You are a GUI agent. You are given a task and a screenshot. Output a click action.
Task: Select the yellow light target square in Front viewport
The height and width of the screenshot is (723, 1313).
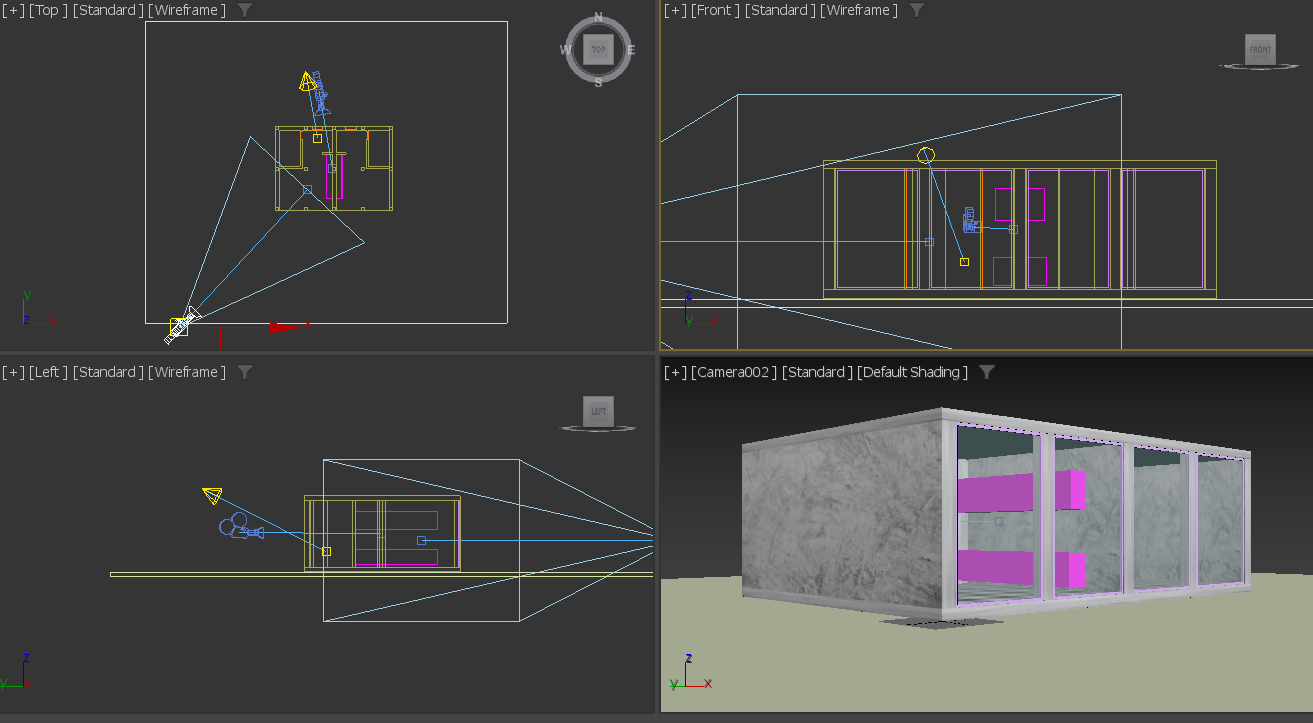coord(964,262)
